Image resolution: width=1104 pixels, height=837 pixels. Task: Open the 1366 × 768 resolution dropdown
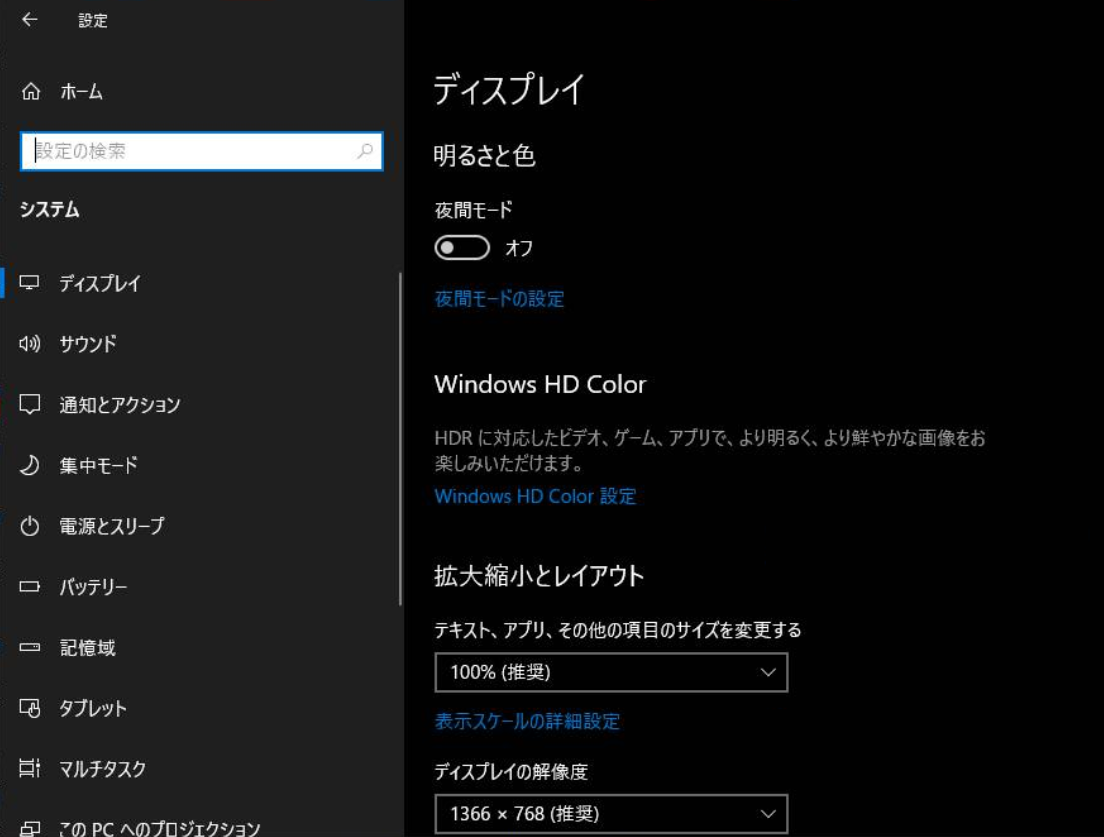[611, 814]
